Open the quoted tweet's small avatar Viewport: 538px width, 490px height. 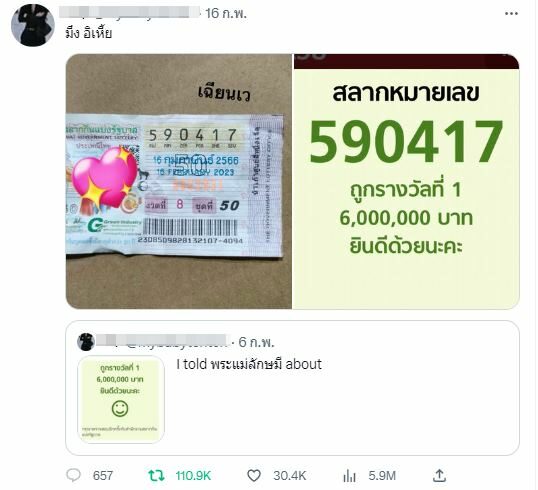pos(86,342)
